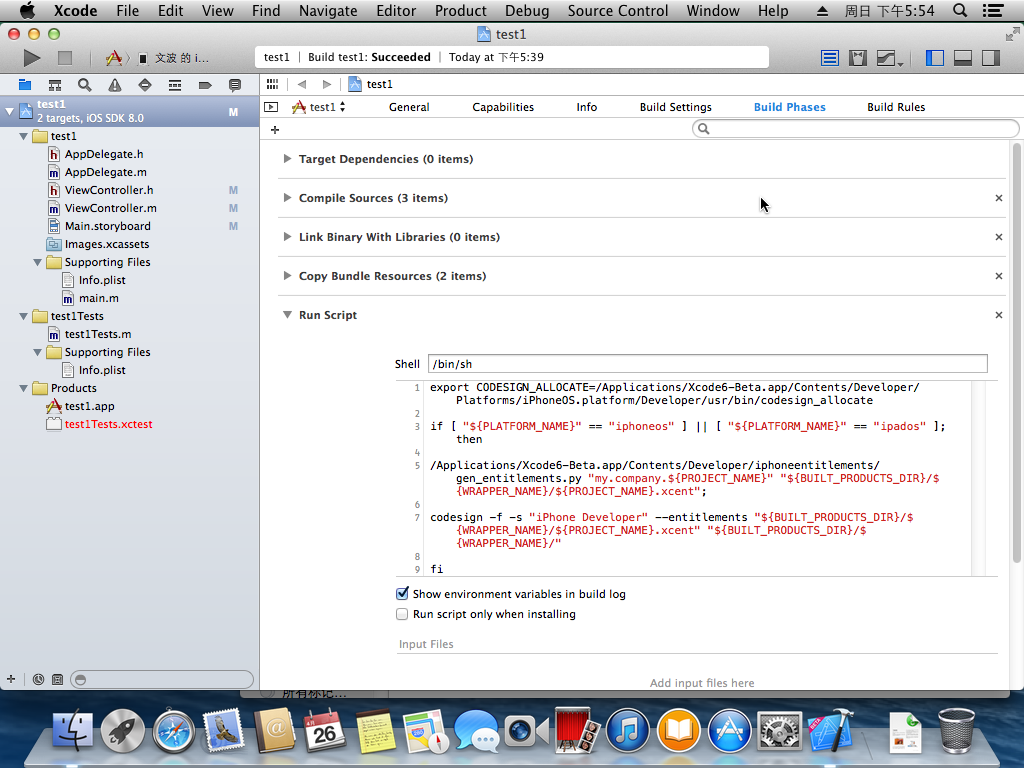This screenshot has height=768, width=1024.
Task: Toggle the Debug area visibility
Action: pyautogui.click(x=963, y=58)
